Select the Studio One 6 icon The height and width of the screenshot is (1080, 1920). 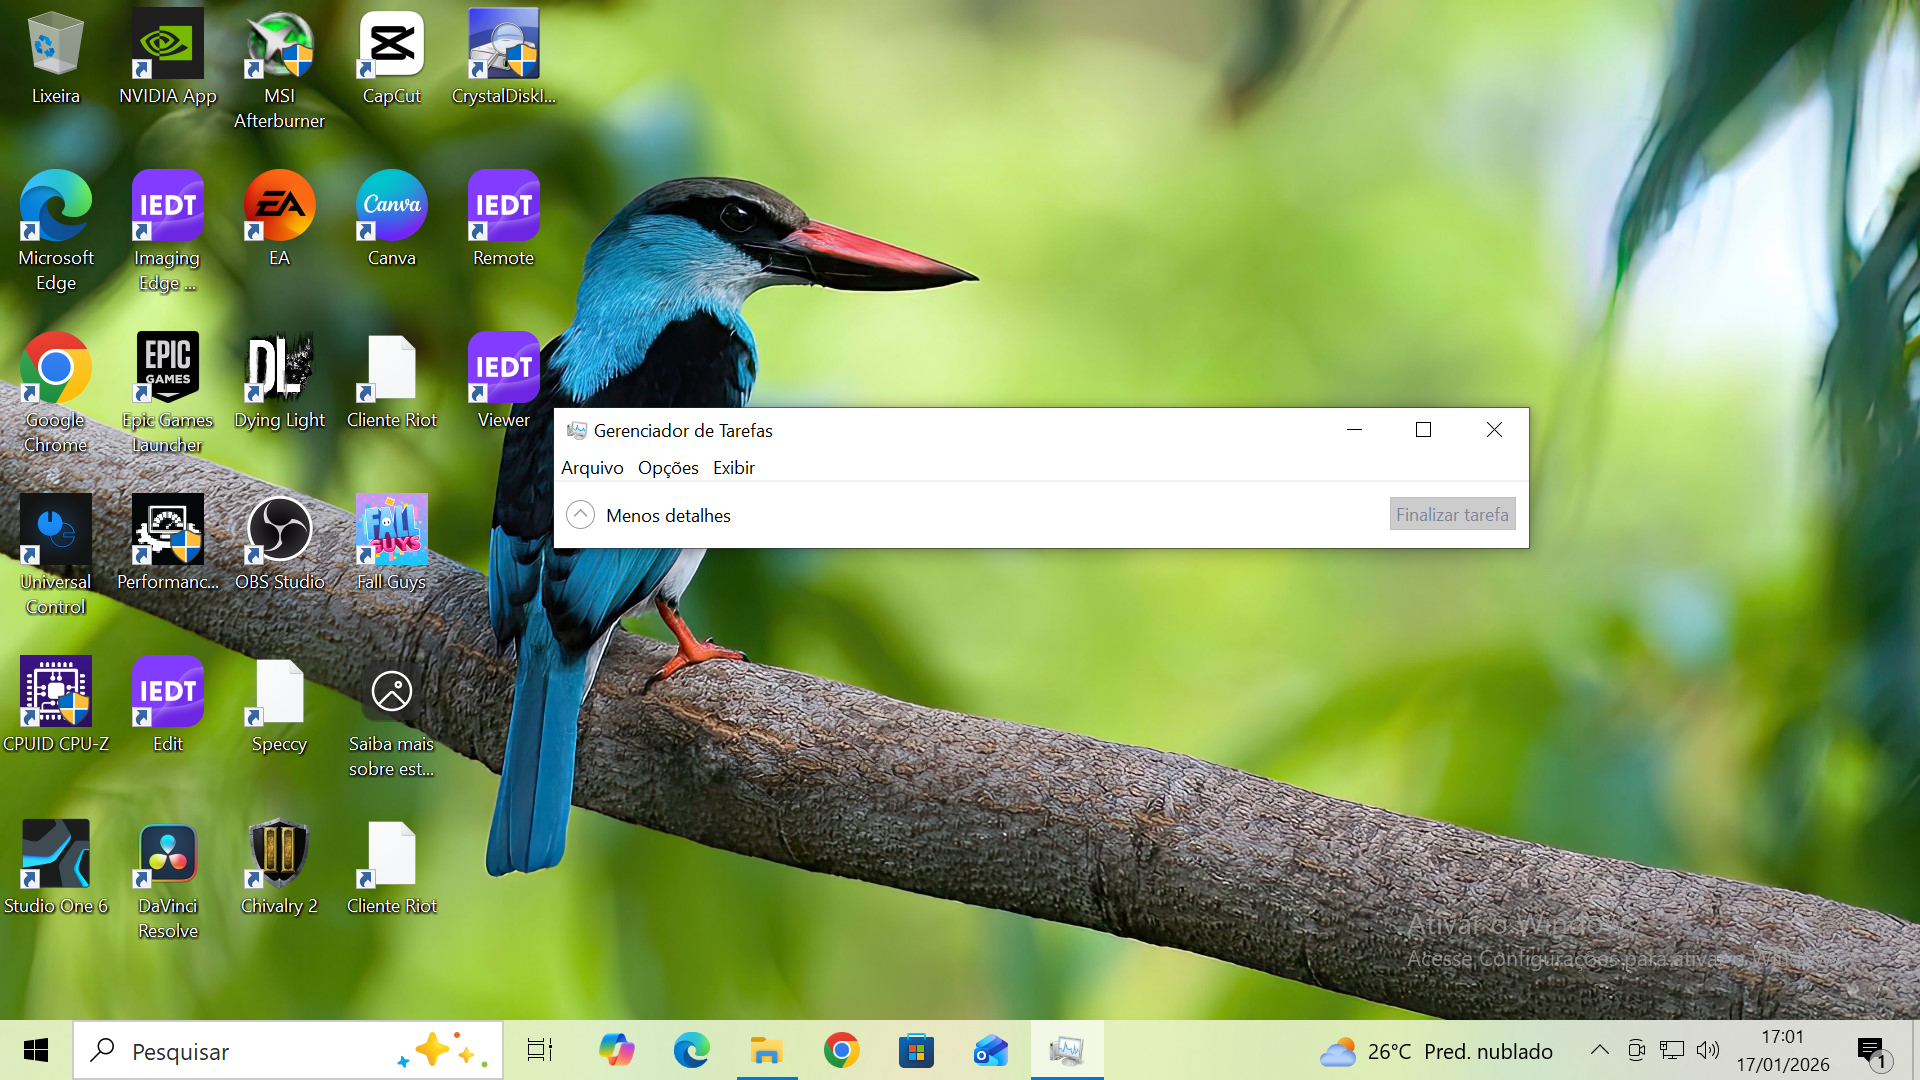[56, 855]
